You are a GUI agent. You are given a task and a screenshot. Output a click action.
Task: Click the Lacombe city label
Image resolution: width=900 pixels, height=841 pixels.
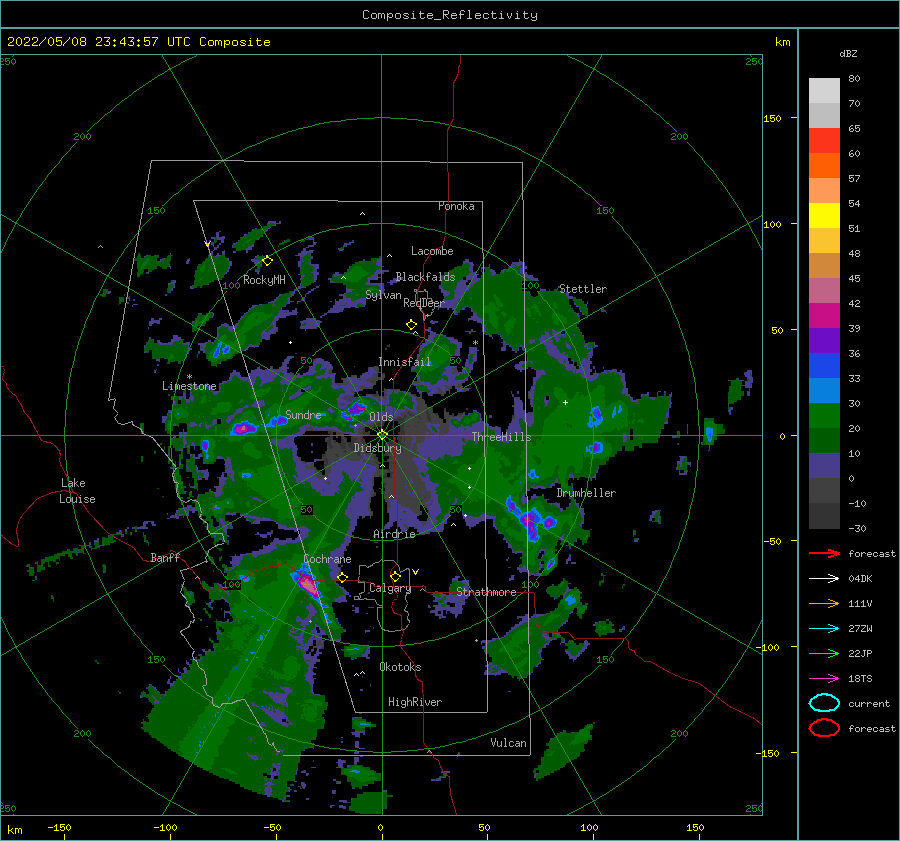click(432, 251)
